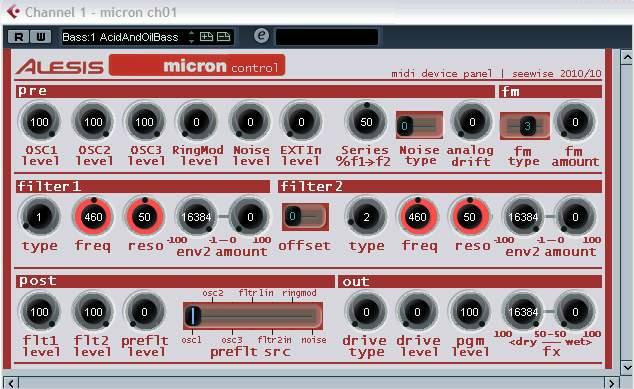Screen dimensions: 634x389
Task: Click the filter1 reso red knob
Action: tap(144, 217)
